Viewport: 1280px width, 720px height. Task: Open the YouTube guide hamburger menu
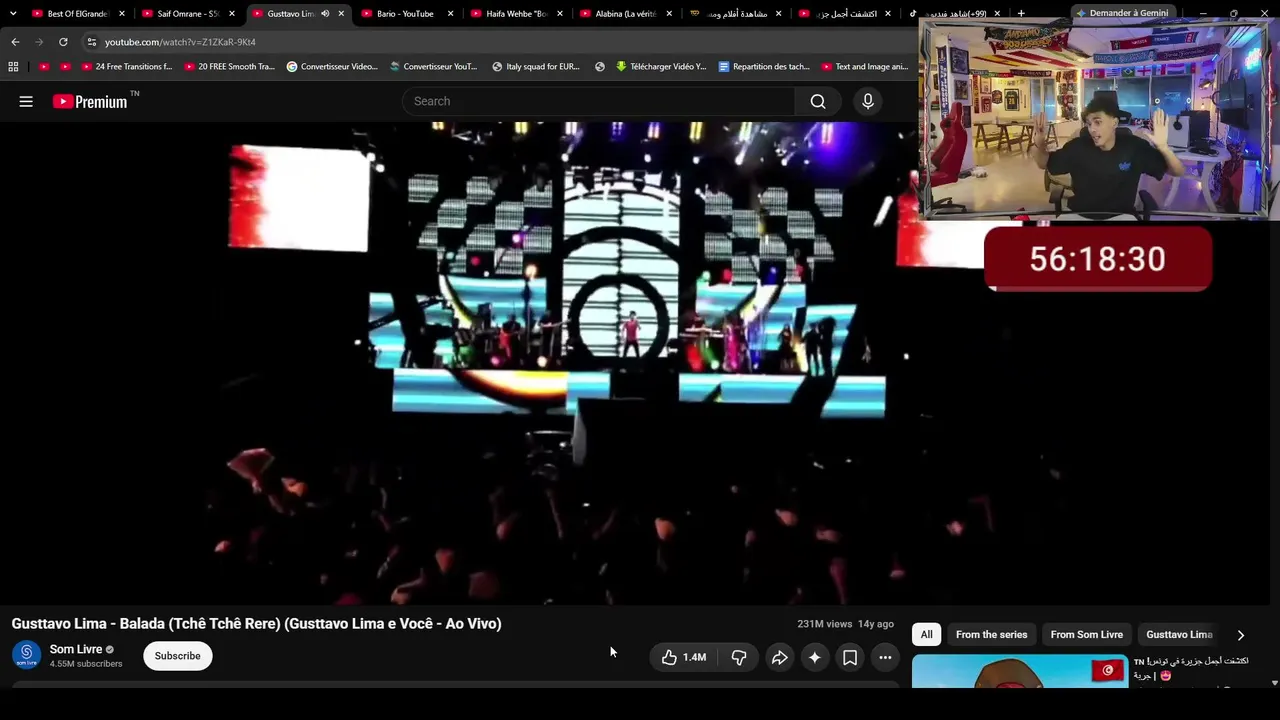[x=26, y=101]
